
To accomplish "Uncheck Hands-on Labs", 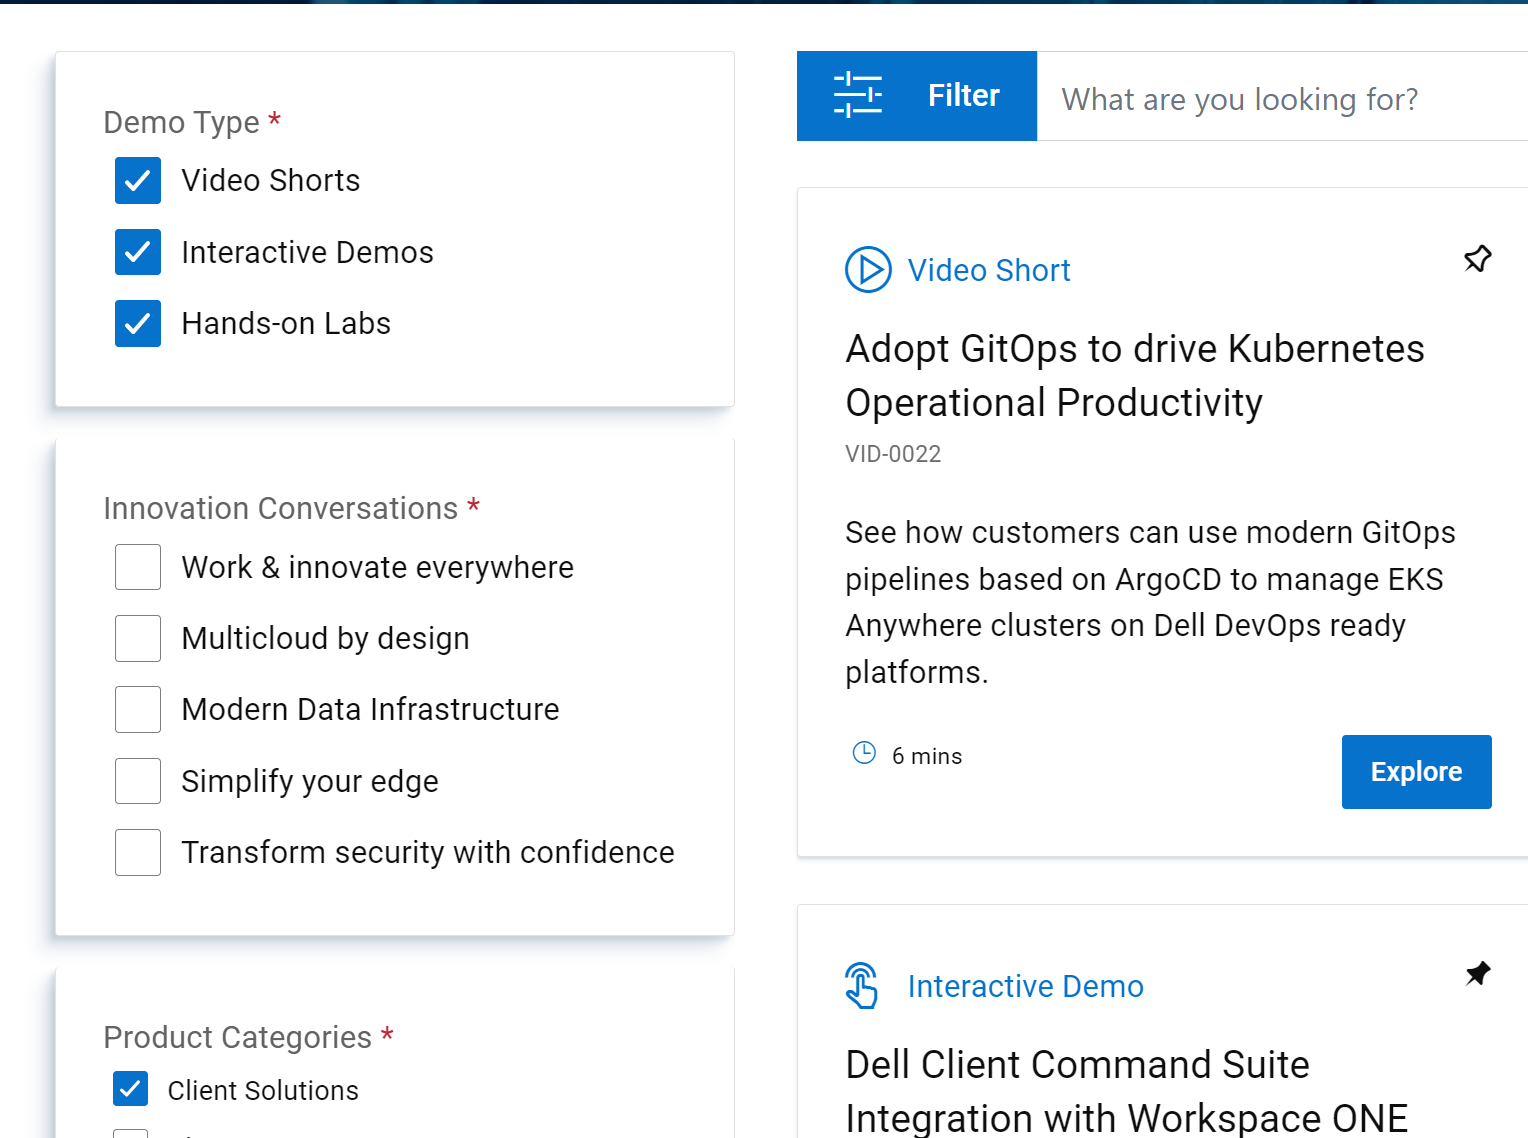I will click(137, 323).
